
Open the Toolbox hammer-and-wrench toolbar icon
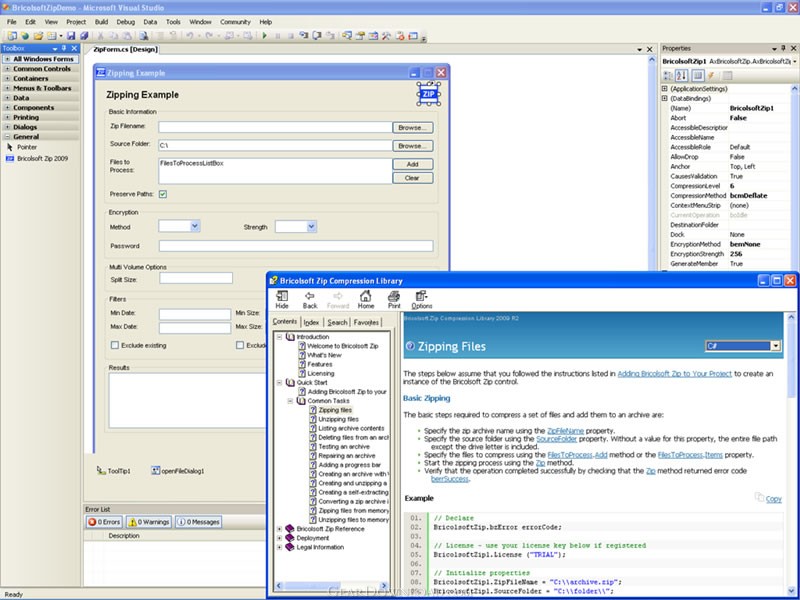coord(386,36)
